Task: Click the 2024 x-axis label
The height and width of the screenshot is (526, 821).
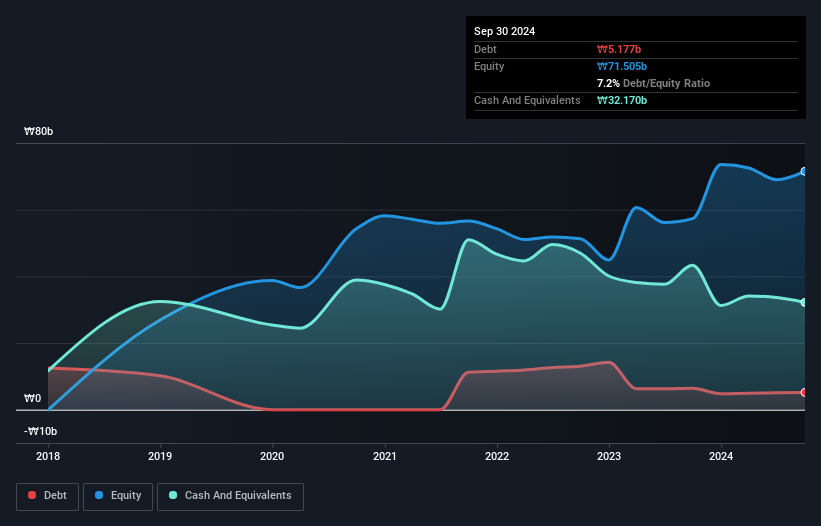Action: click(x=721, y=456)
